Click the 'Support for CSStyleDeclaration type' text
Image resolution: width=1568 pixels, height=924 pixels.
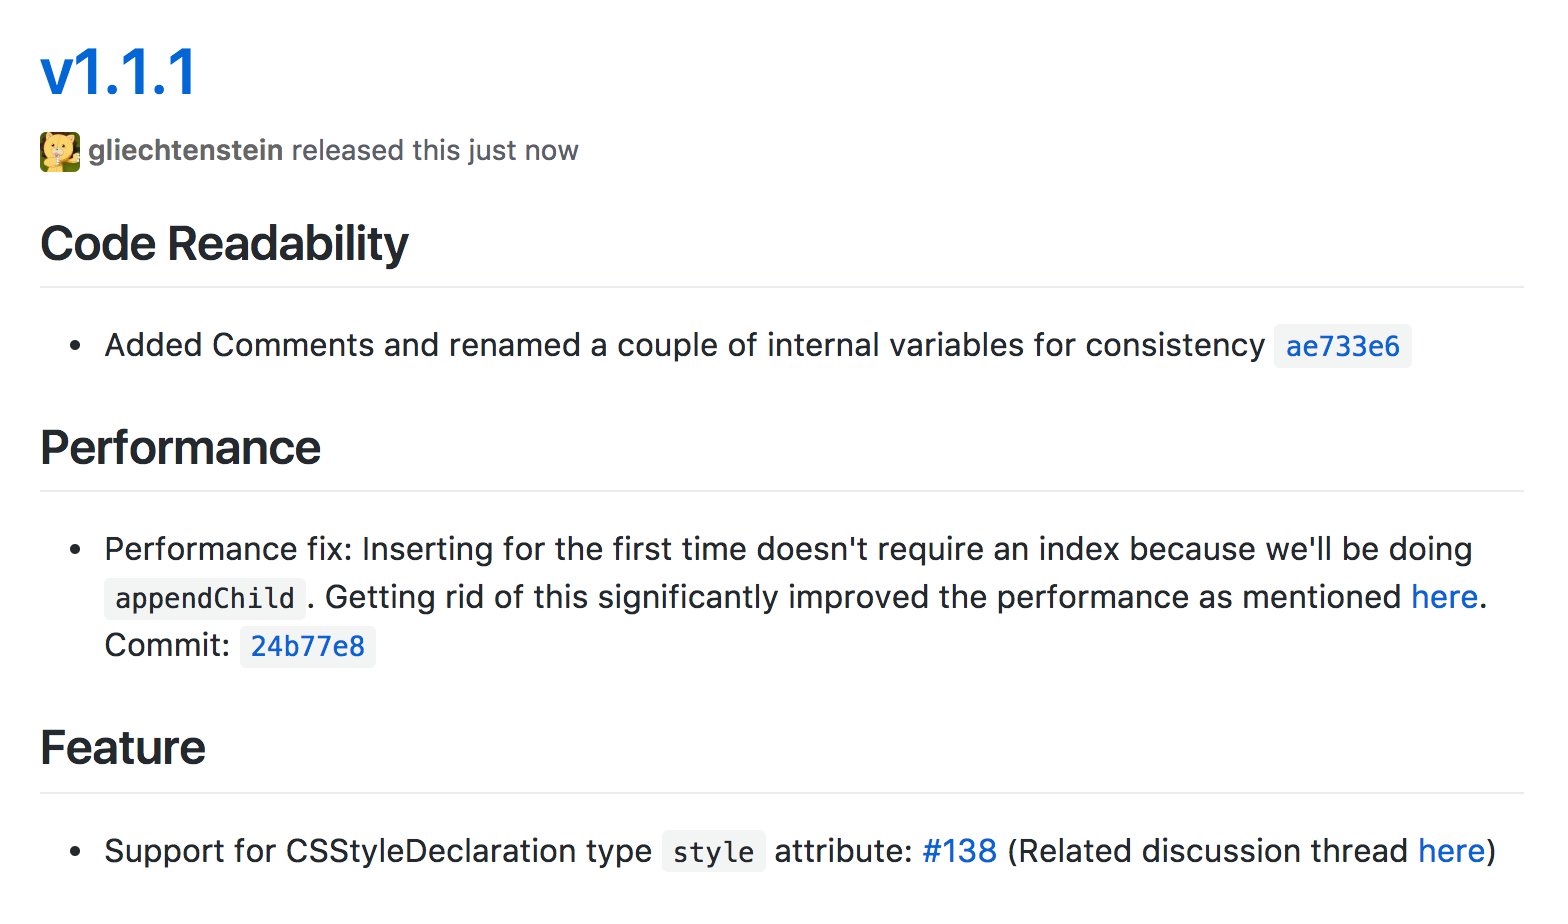coord(378,851)
